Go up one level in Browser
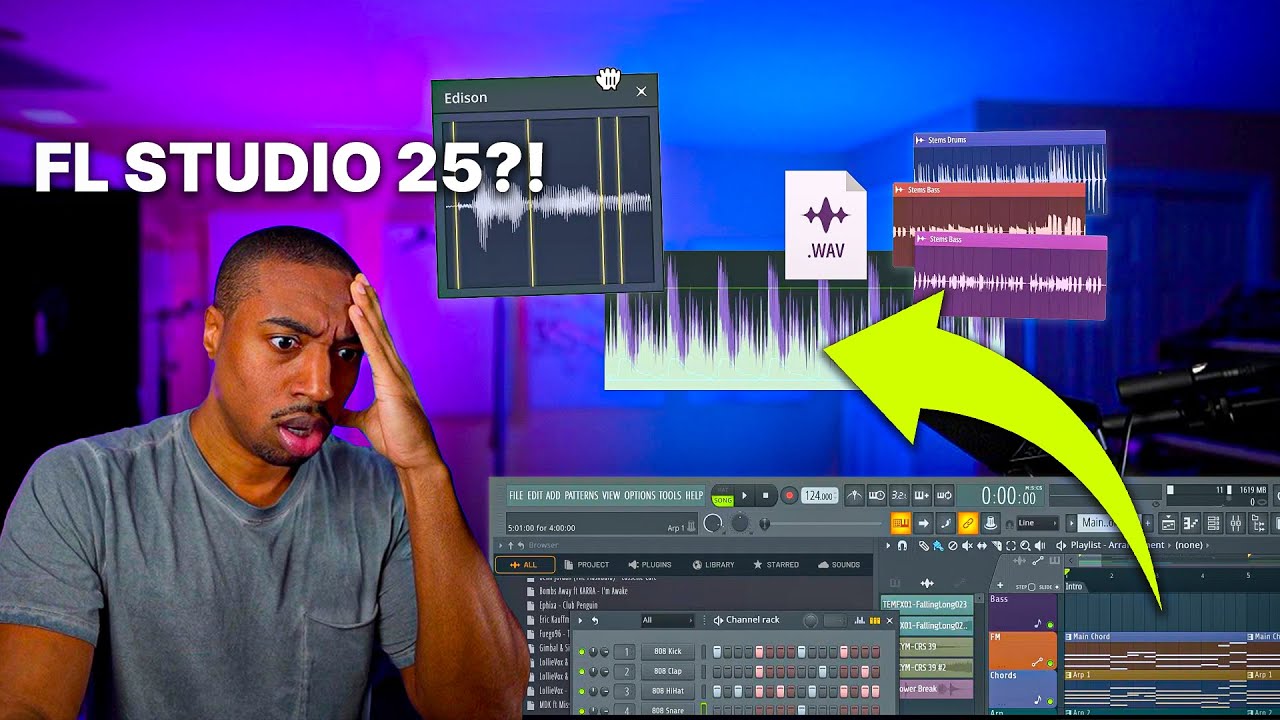1280x720 pixels. (511, 545)
